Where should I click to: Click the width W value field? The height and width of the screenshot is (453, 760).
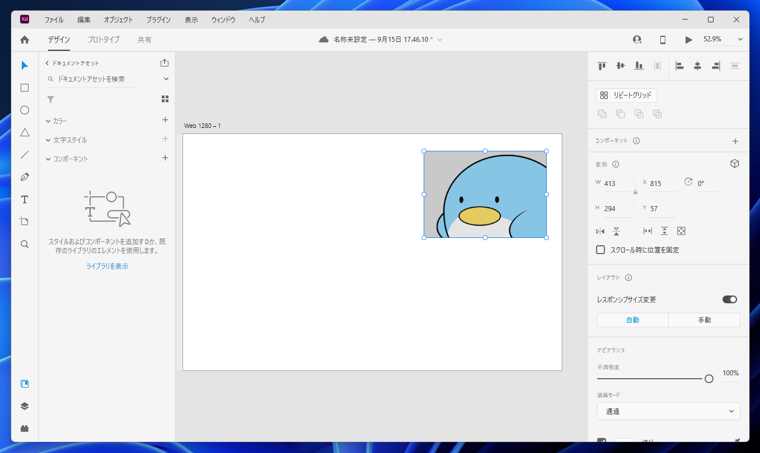[x=617, y=184]
